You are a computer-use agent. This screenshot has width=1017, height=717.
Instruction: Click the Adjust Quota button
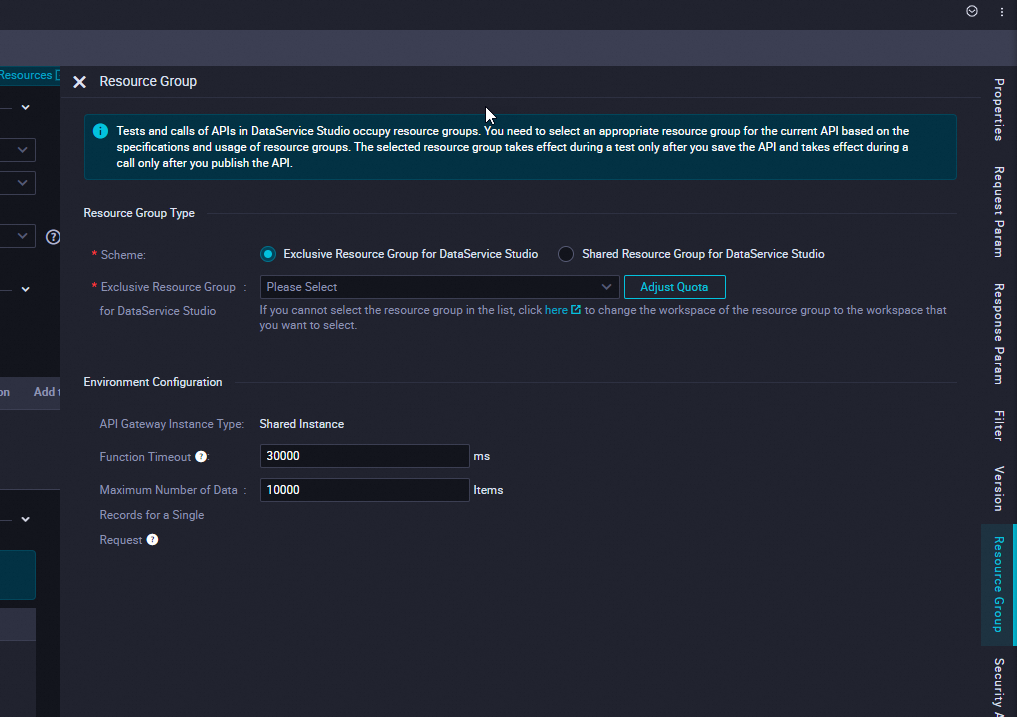coord(674,286)
